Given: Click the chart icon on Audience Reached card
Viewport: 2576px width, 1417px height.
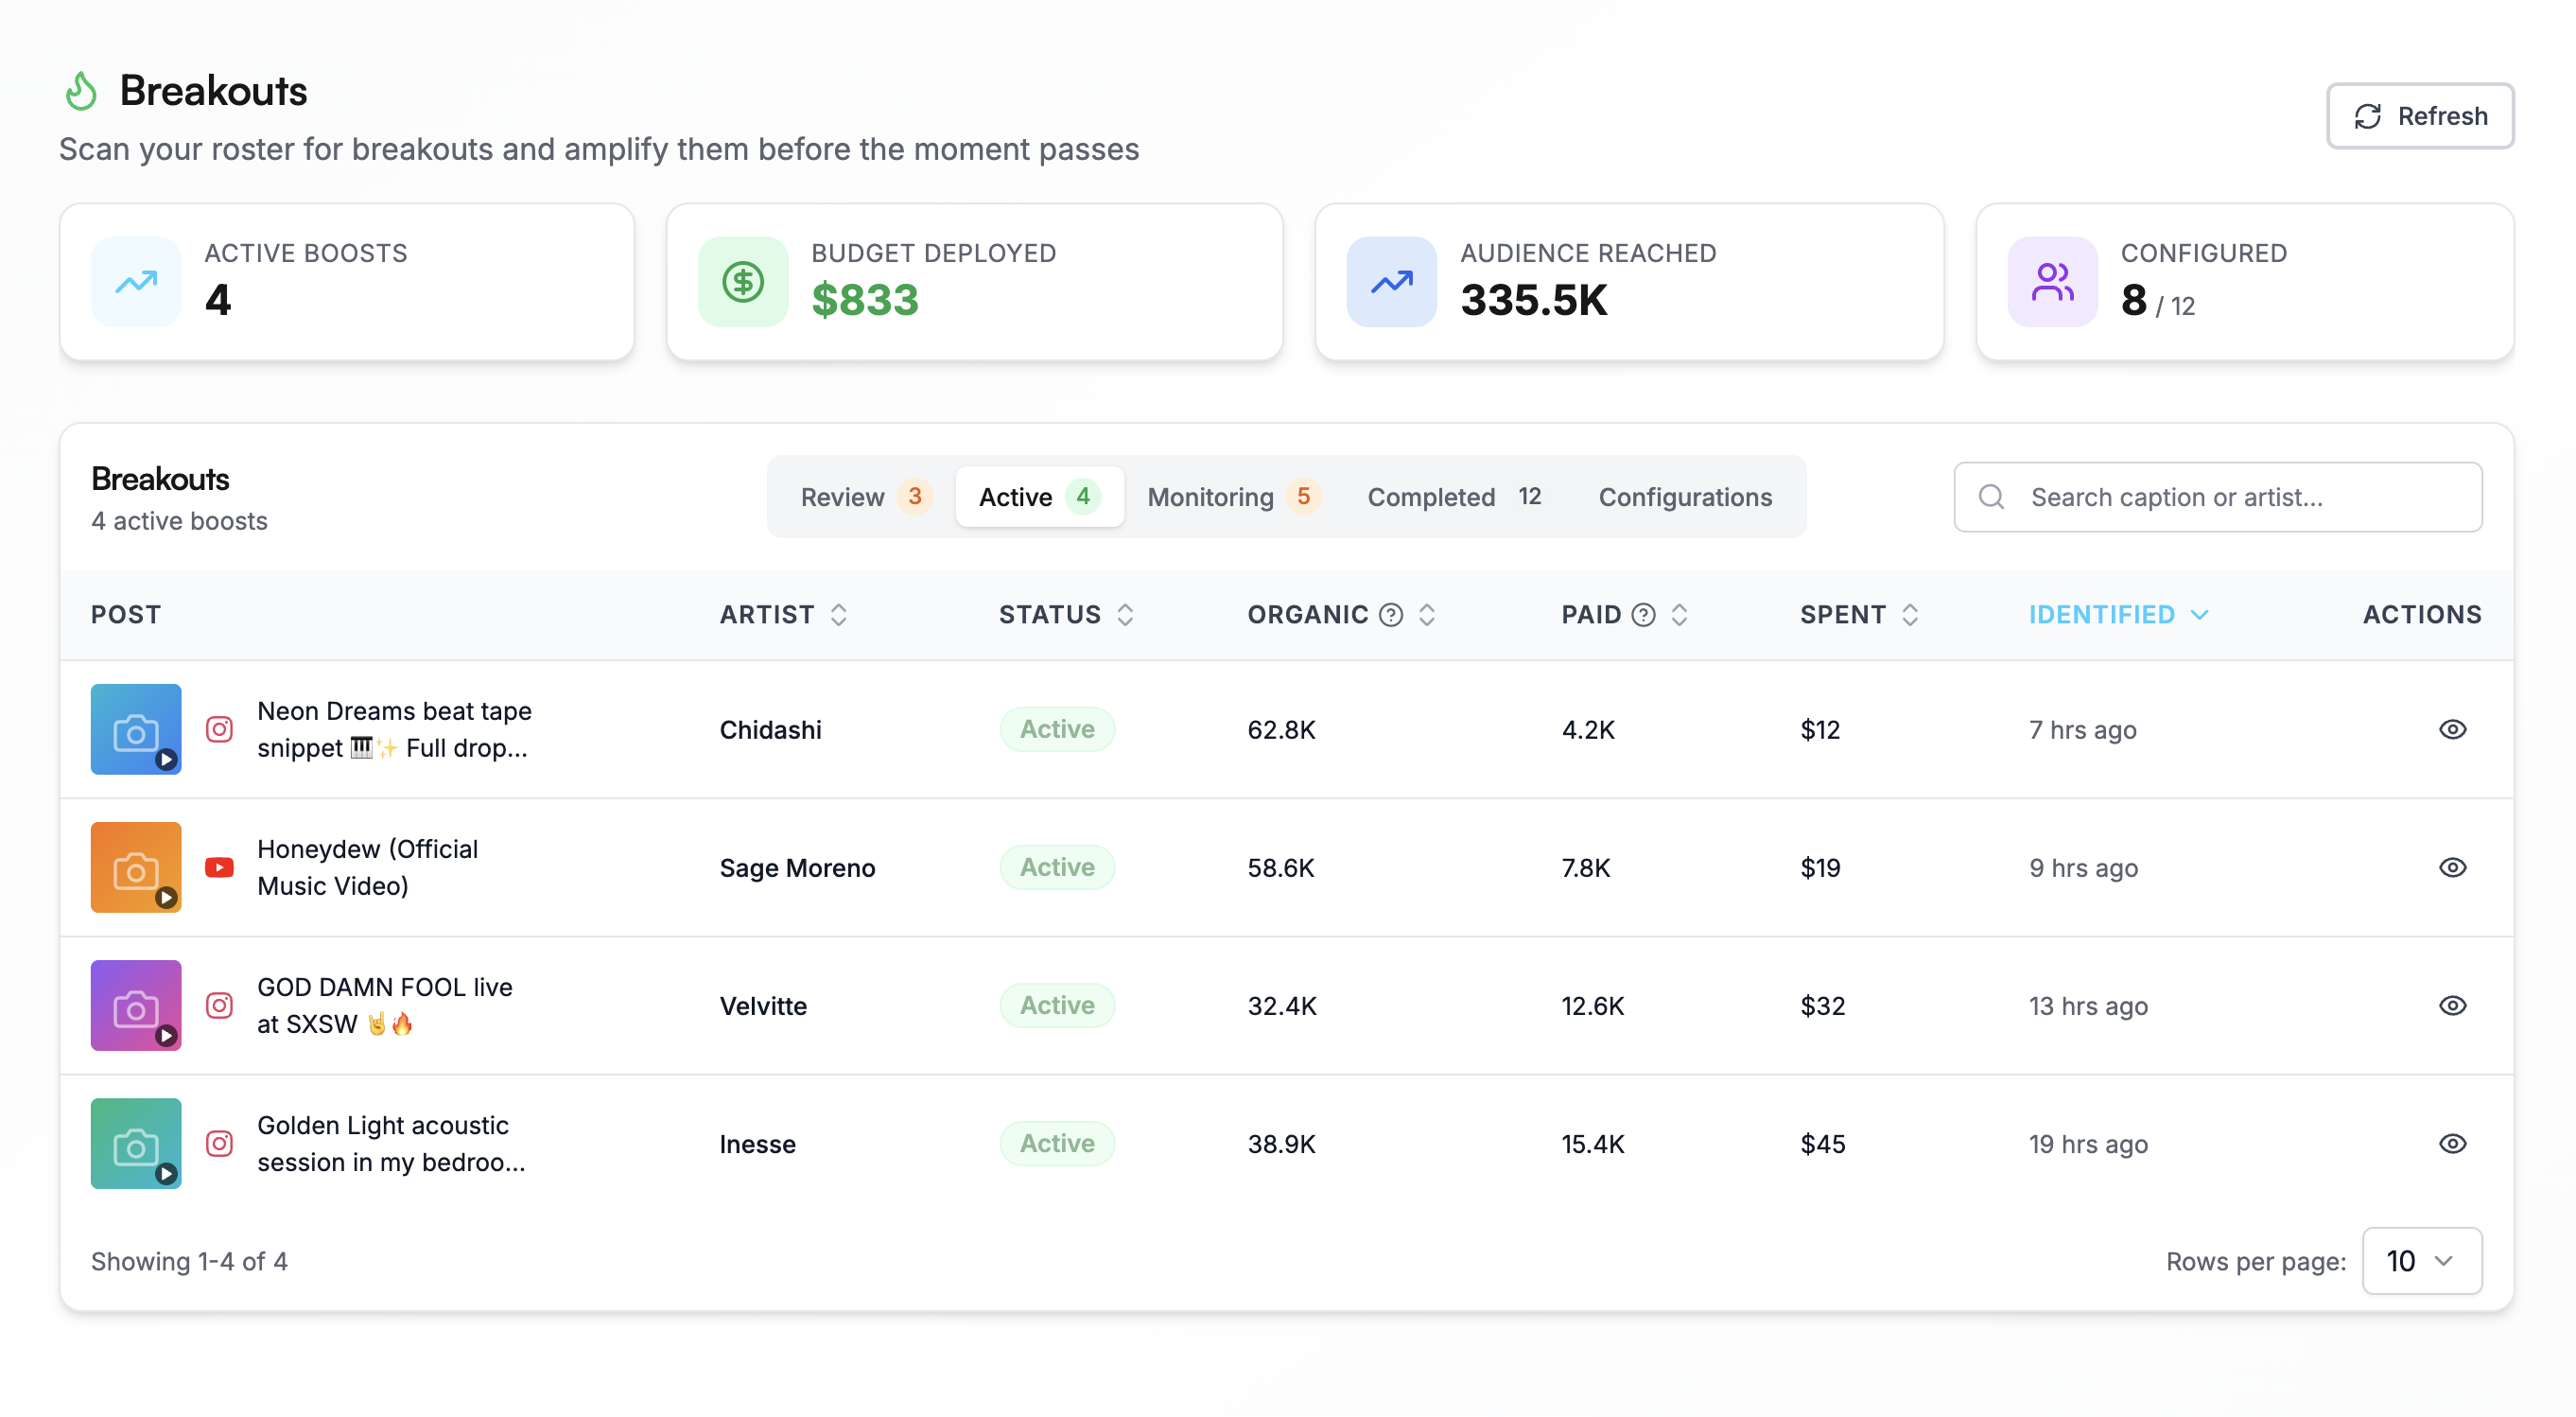Looking at the screenshot, I should pos(1390,281).
